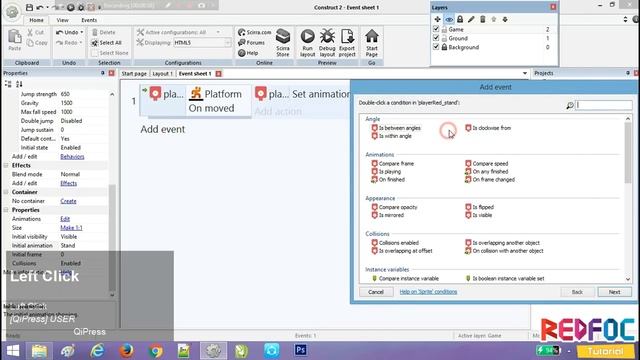Click the Help icon in Online group

tap(242, 53)
